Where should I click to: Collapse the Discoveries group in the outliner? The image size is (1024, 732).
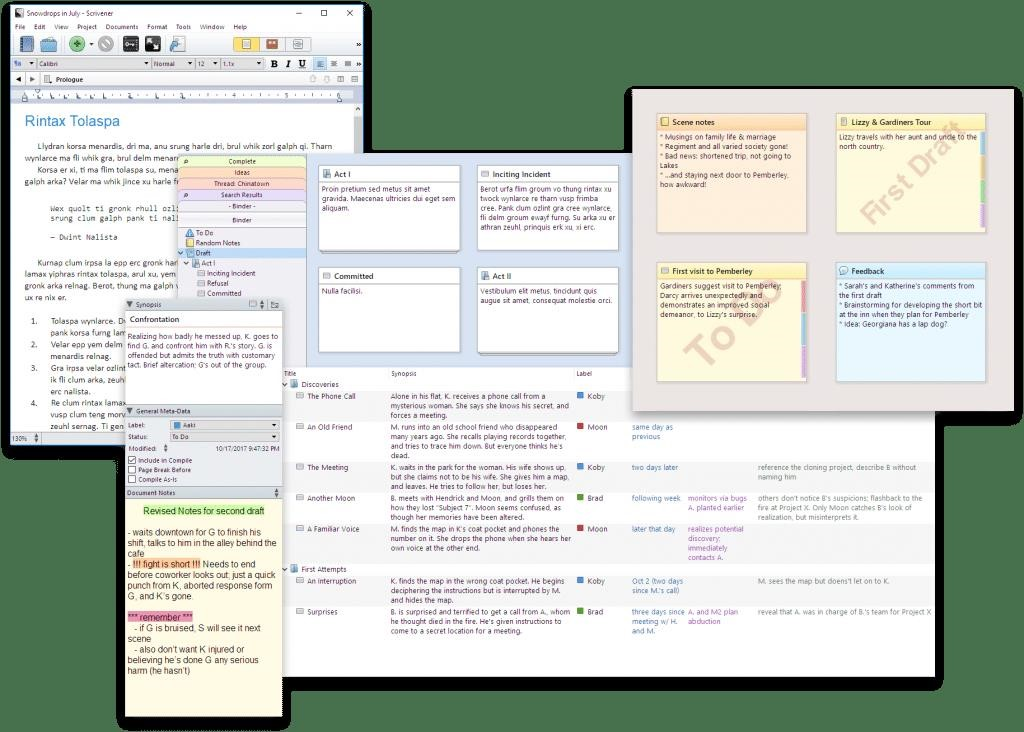point(285,385)
